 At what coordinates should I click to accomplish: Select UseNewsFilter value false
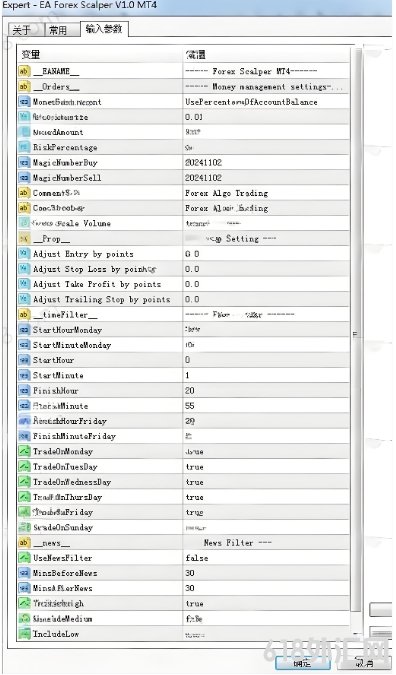[x=197, y=558]
